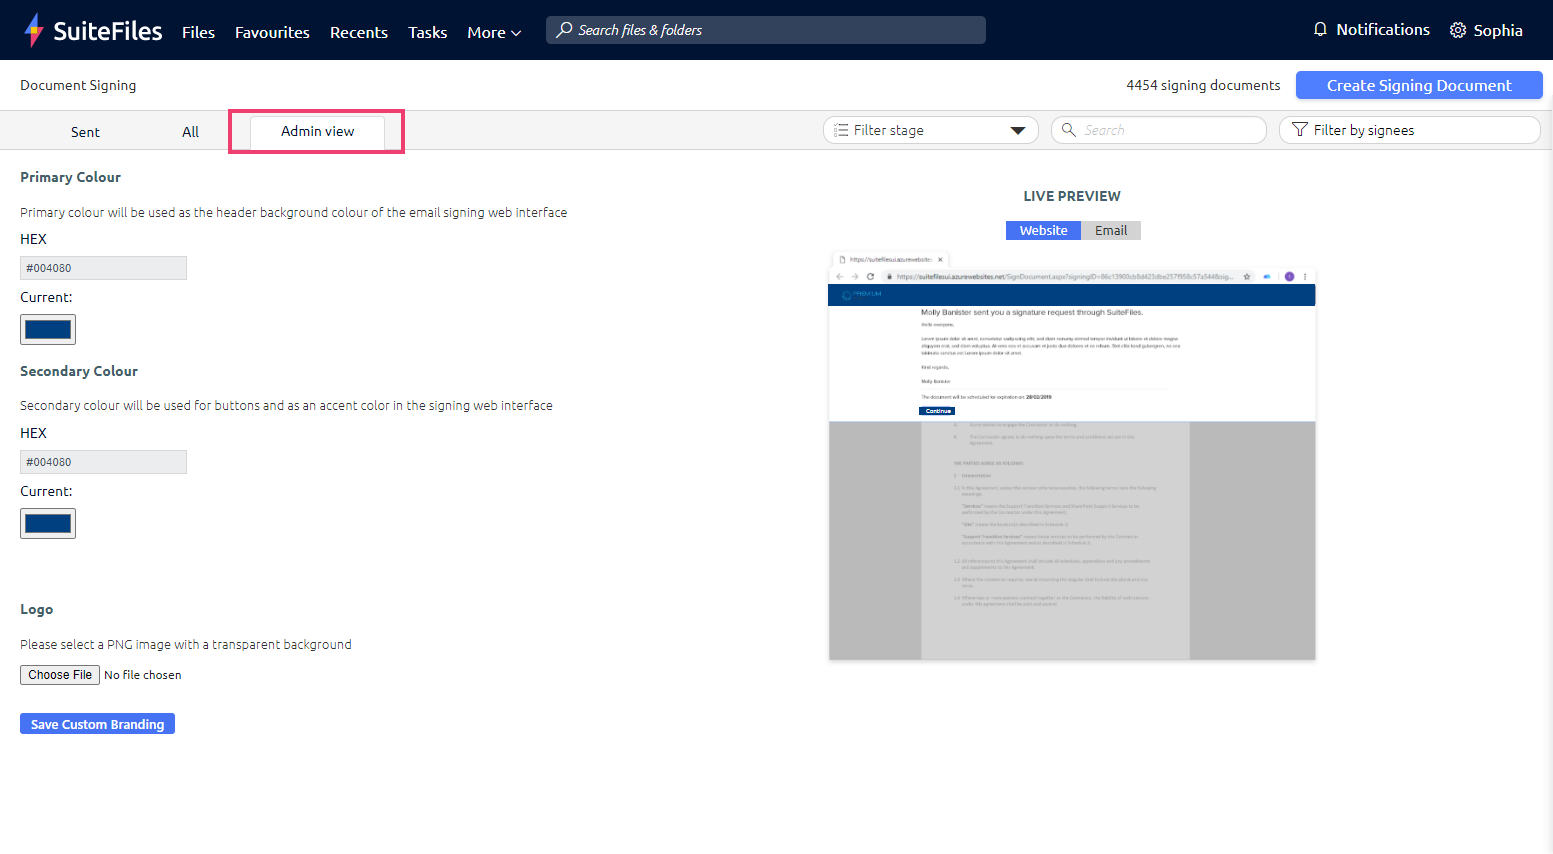Viewport: 1553px width, 854px height.
Task: Click the magnifier icon in signing search
Action: pyautogui.click(x=1069, y=130)
